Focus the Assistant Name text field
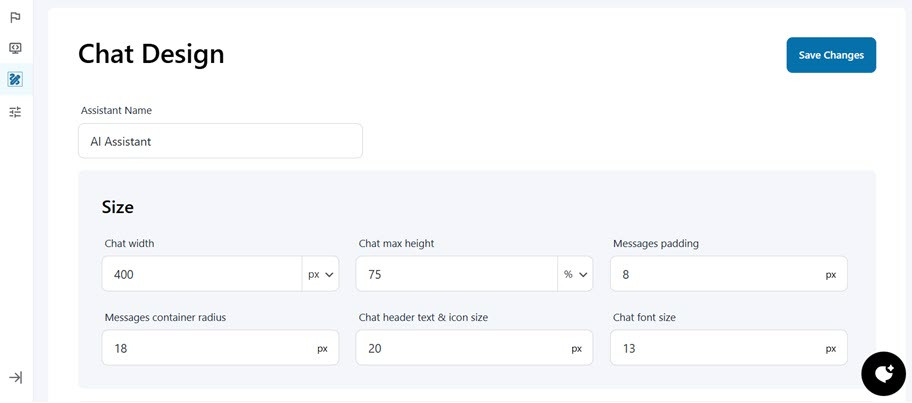This screenshot has height=403, width=912. click(x=220, y=141)
